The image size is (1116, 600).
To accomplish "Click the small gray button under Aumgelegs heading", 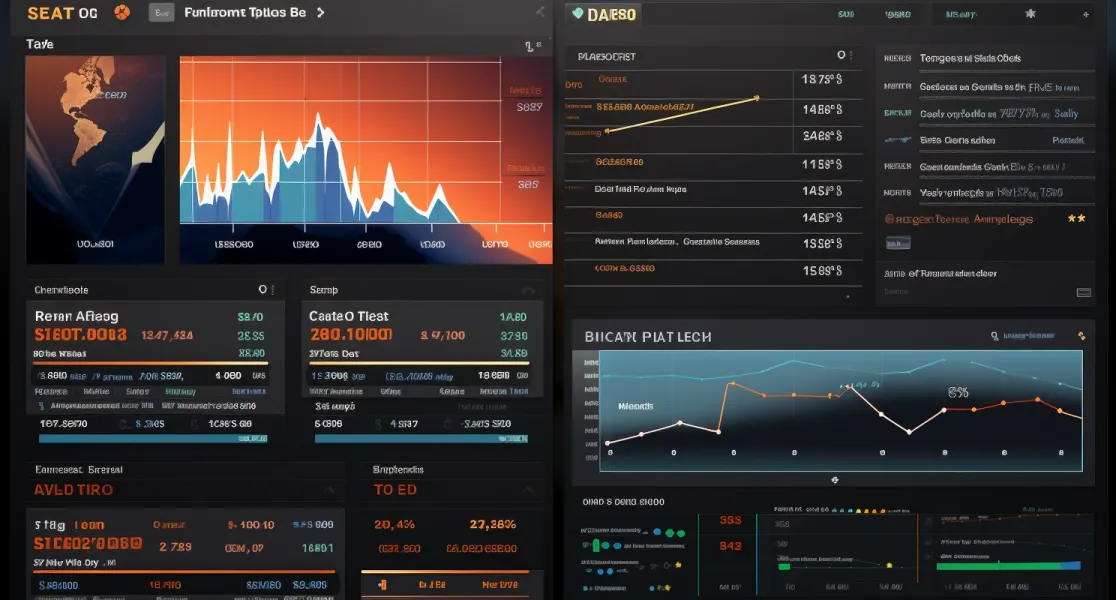I will click(897, 243).
